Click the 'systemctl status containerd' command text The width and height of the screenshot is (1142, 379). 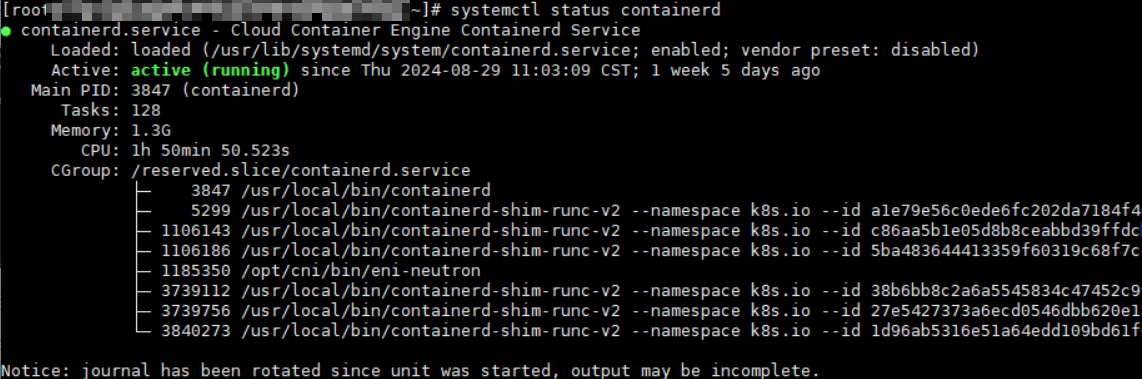point(586,10)
